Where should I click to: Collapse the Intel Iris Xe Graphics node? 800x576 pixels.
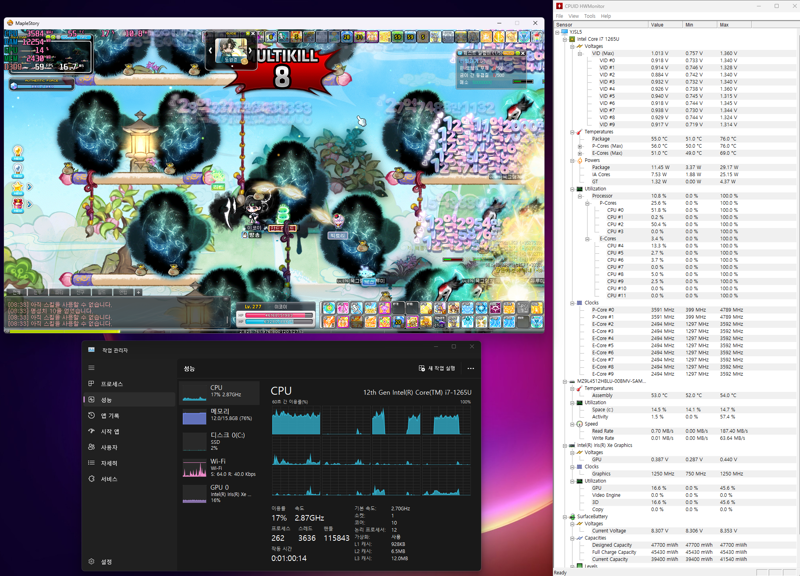tap(565, 445)
